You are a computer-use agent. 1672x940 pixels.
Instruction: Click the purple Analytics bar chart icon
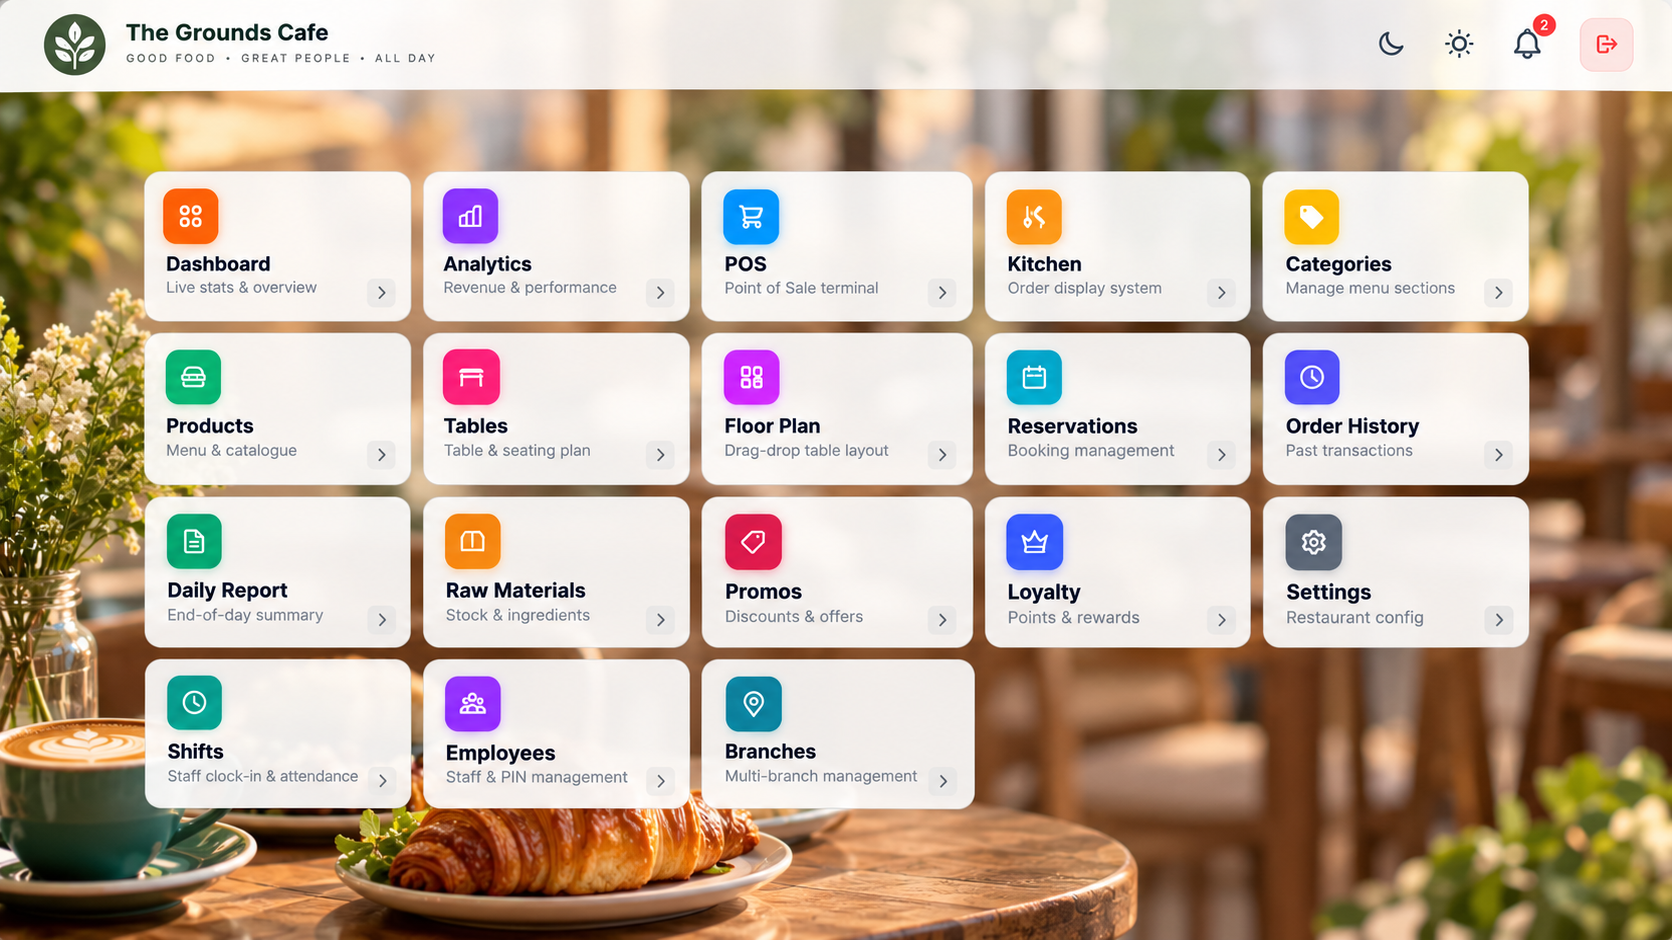coord(470,216)
